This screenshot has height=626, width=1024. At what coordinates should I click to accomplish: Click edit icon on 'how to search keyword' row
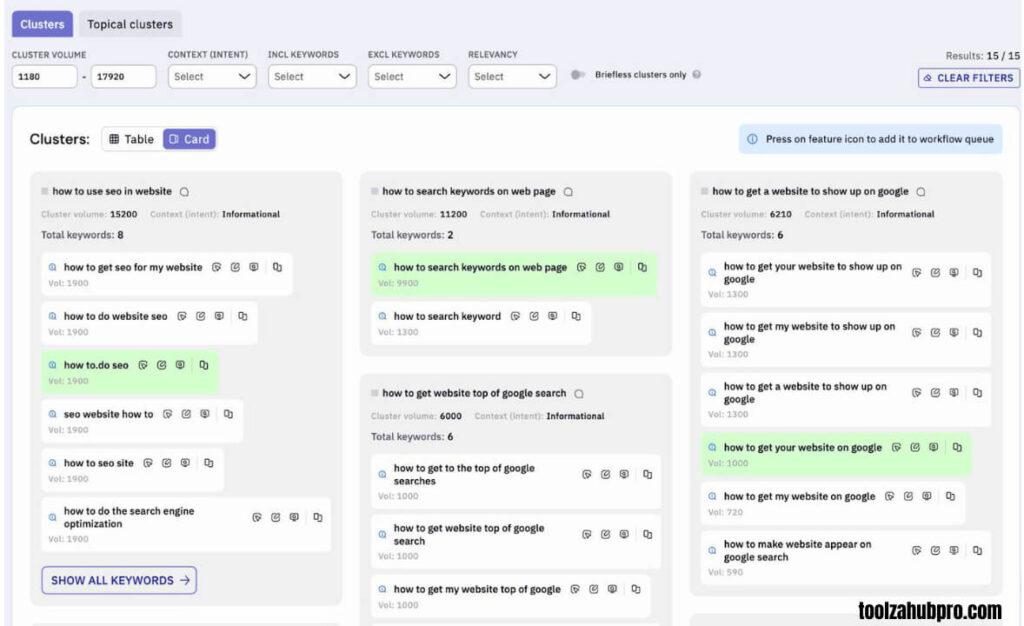click(x=534, y=316)
